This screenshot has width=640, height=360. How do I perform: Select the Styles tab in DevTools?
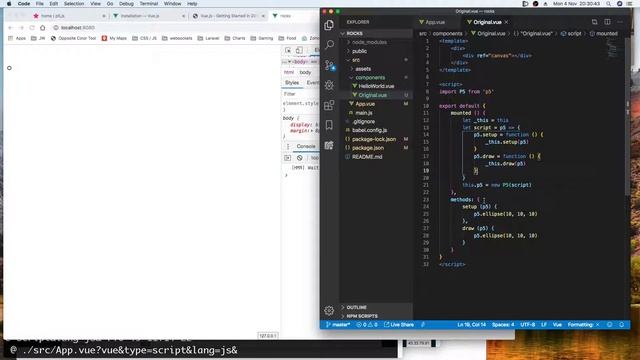[x=291, y=83]
